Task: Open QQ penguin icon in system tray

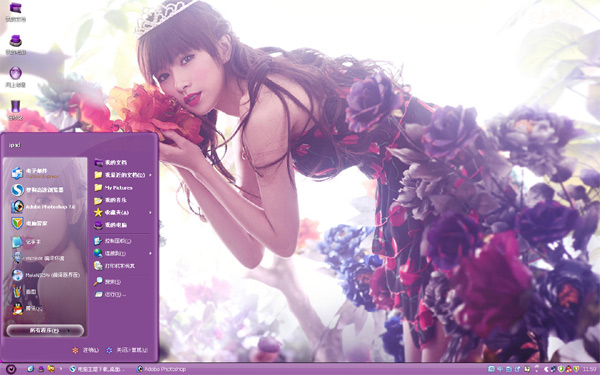Action: (568, 369)
